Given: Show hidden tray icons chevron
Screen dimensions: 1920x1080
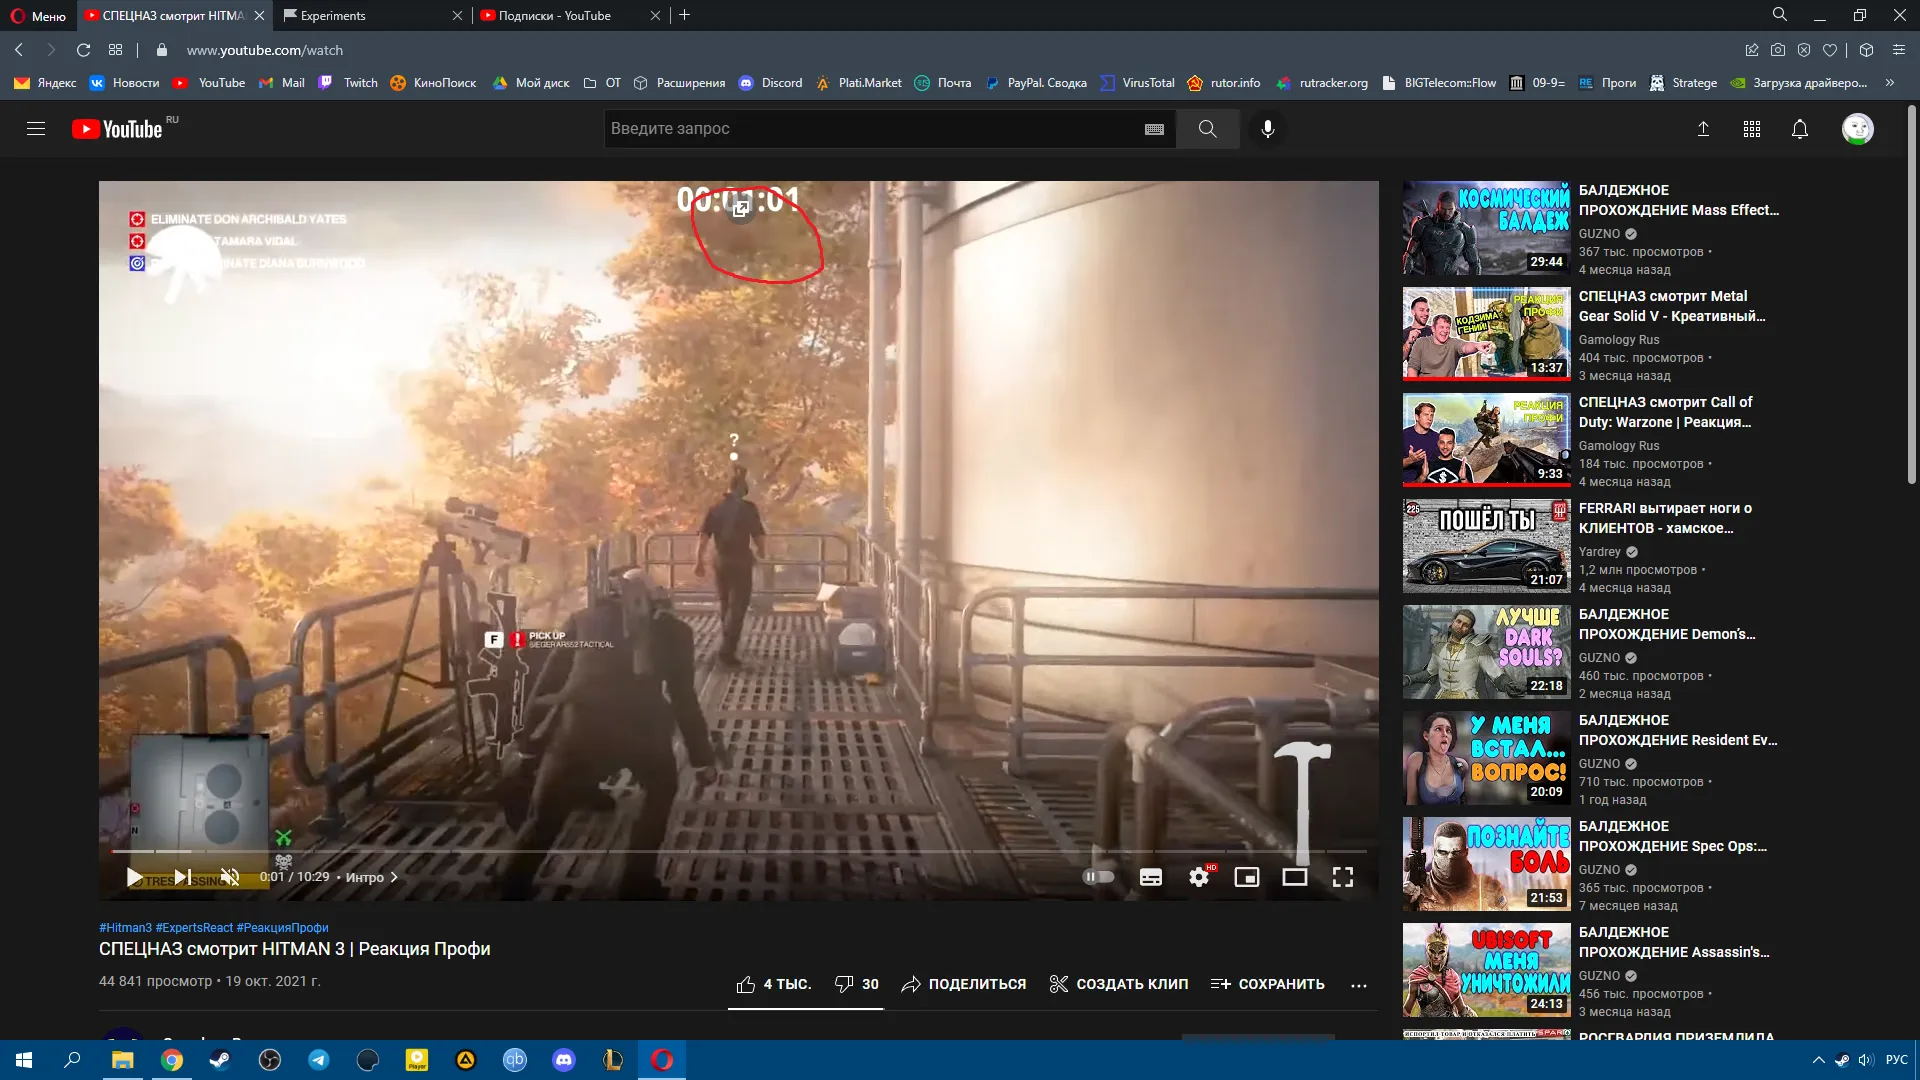Looking at the screenshot, I should click(x=1818, y=1060).
